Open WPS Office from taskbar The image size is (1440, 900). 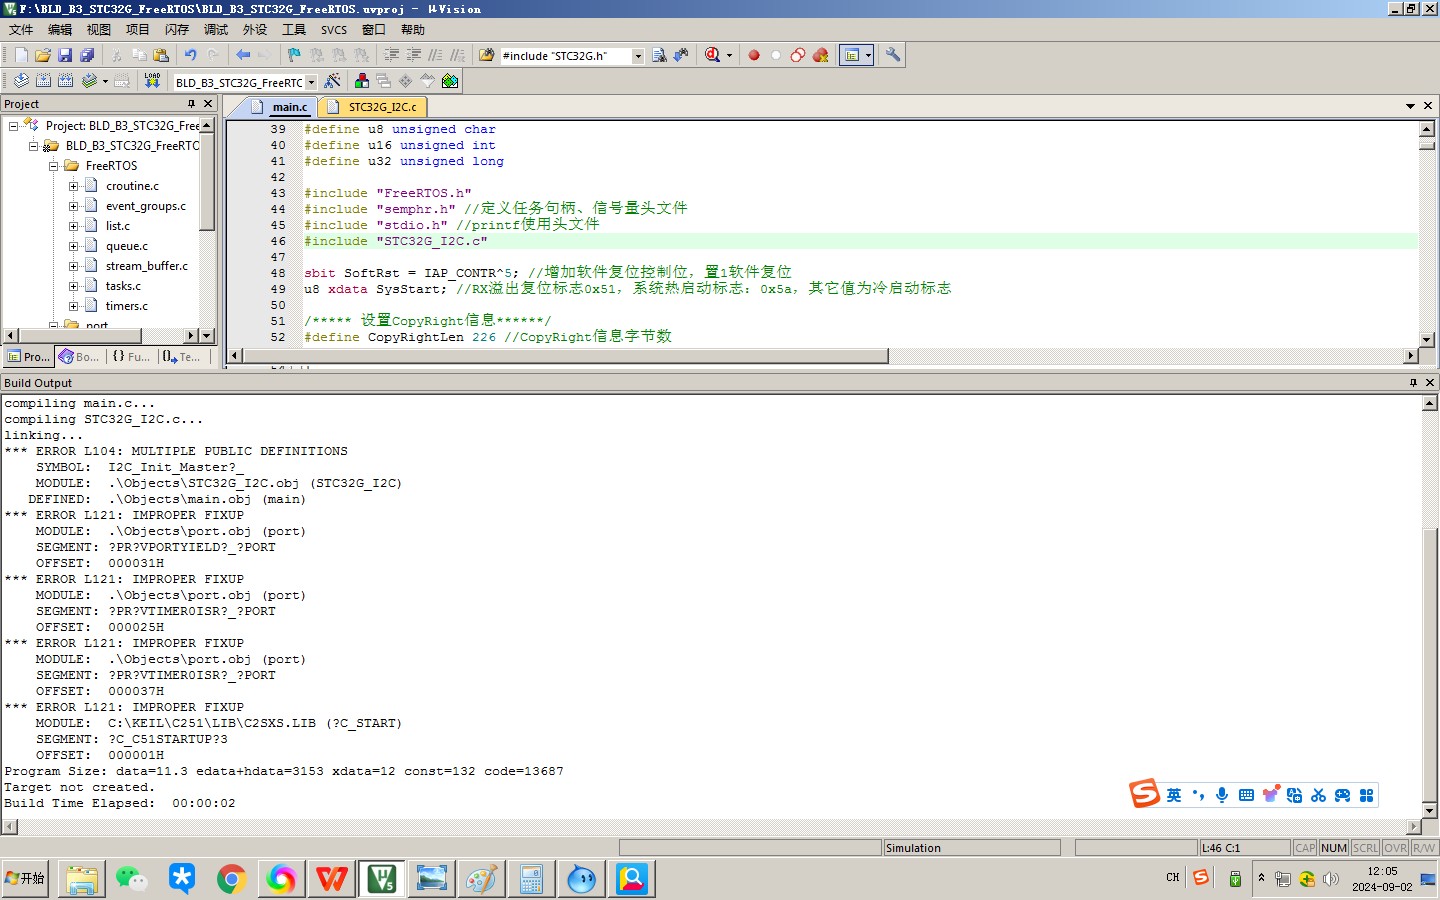[331, 879]
